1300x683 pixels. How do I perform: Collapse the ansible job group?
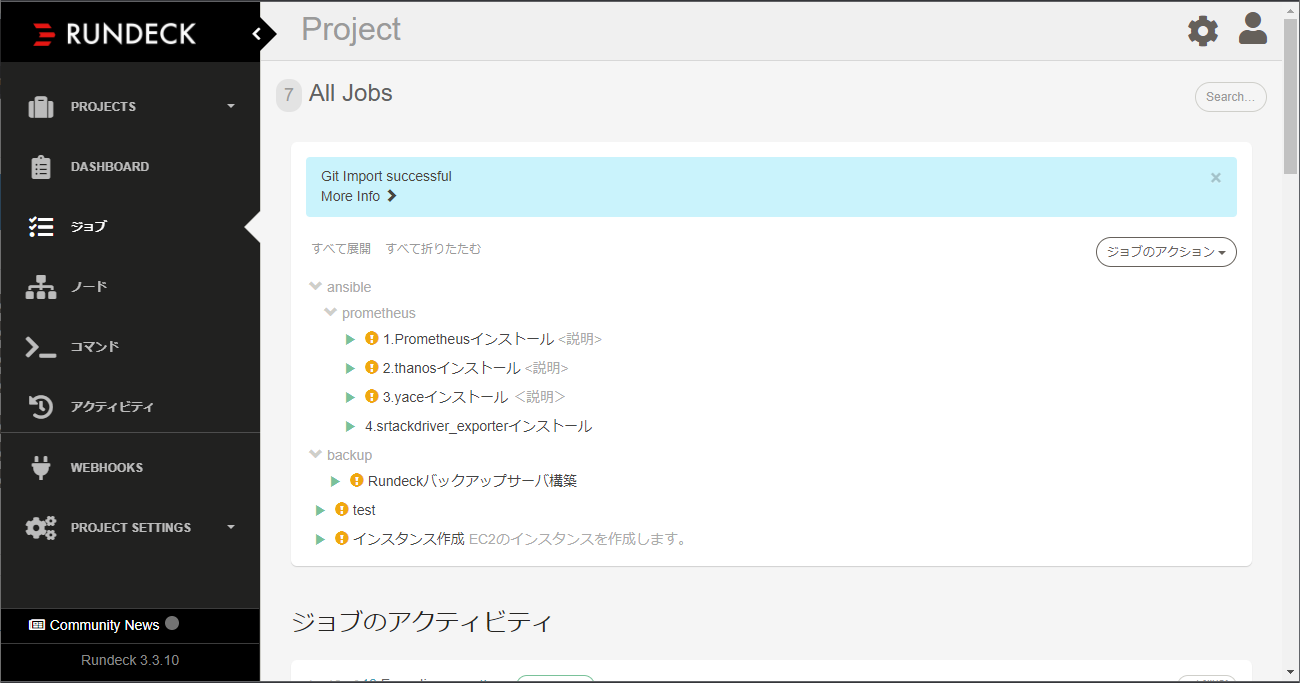(x=340, y=287)
